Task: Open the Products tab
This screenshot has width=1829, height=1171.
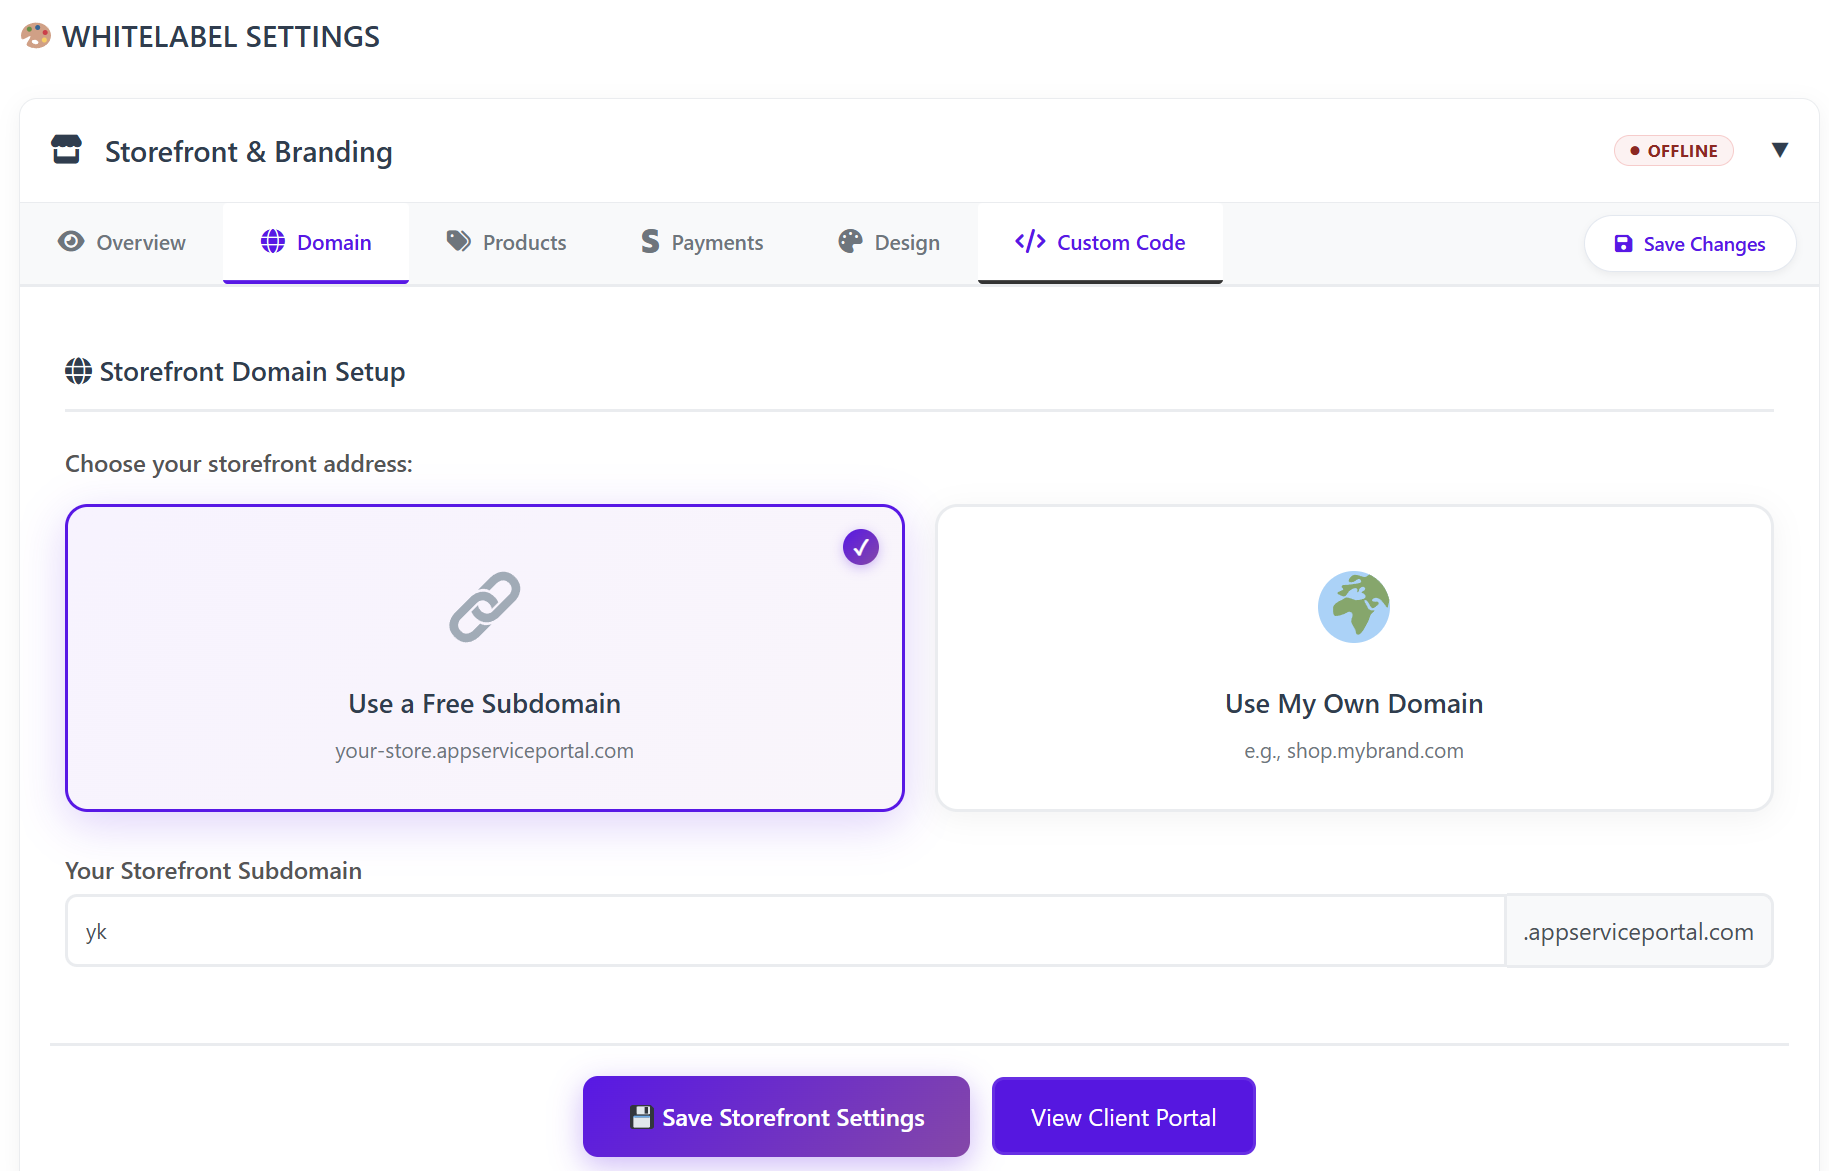Action: [x=506, y=243]
